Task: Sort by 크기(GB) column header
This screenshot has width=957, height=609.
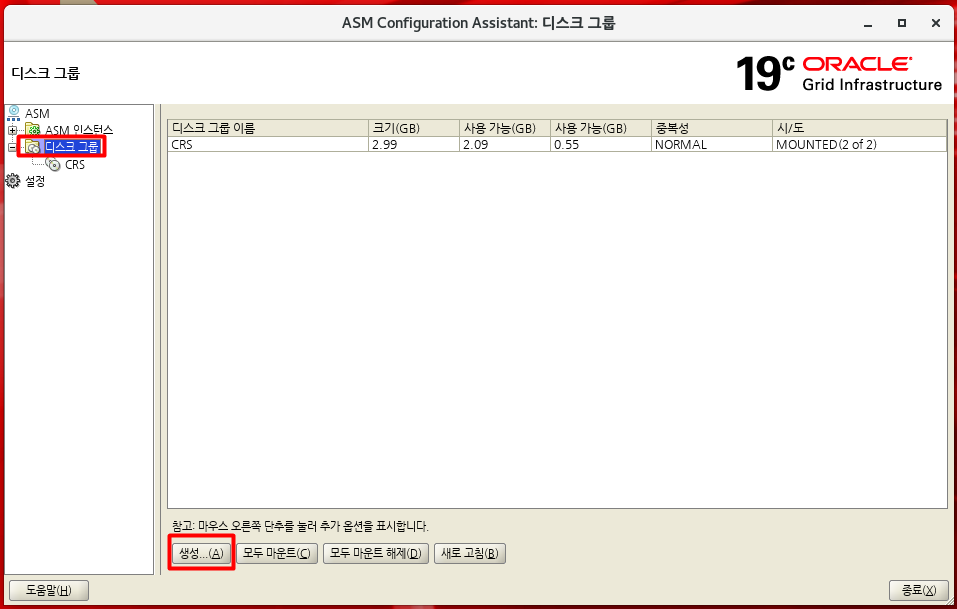Action: click(414, 128)
